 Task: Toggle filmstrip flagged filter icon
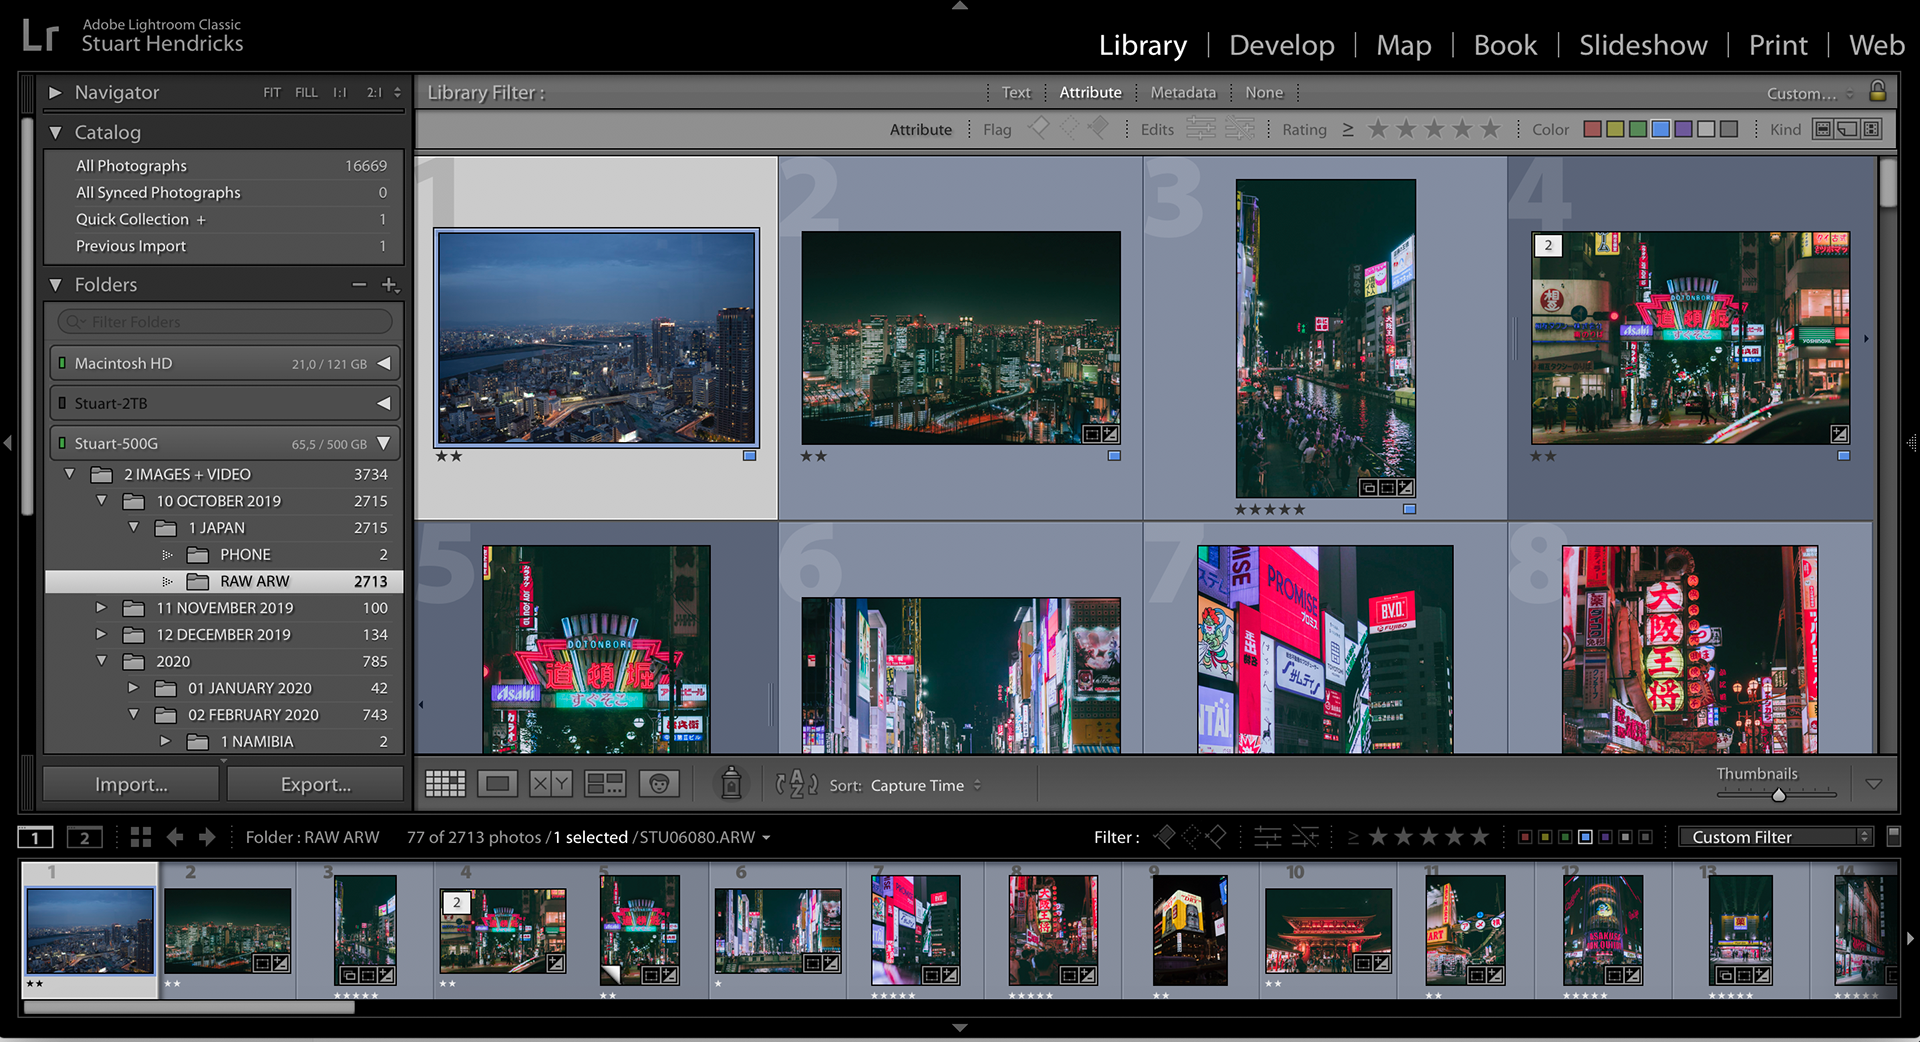(1164, 837)
